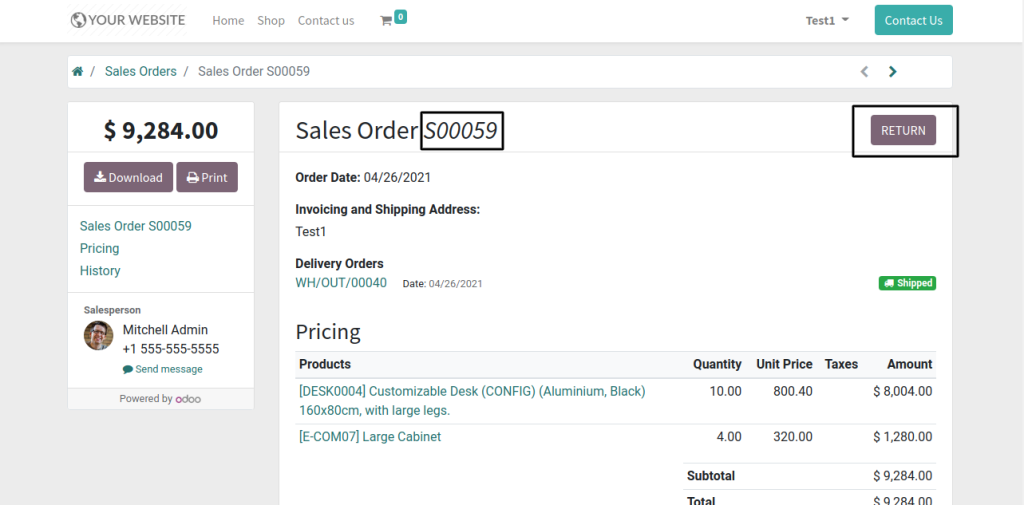The image size is (1024, 505).
Task: Click the Quantity column header
Action: pos(717,364)
